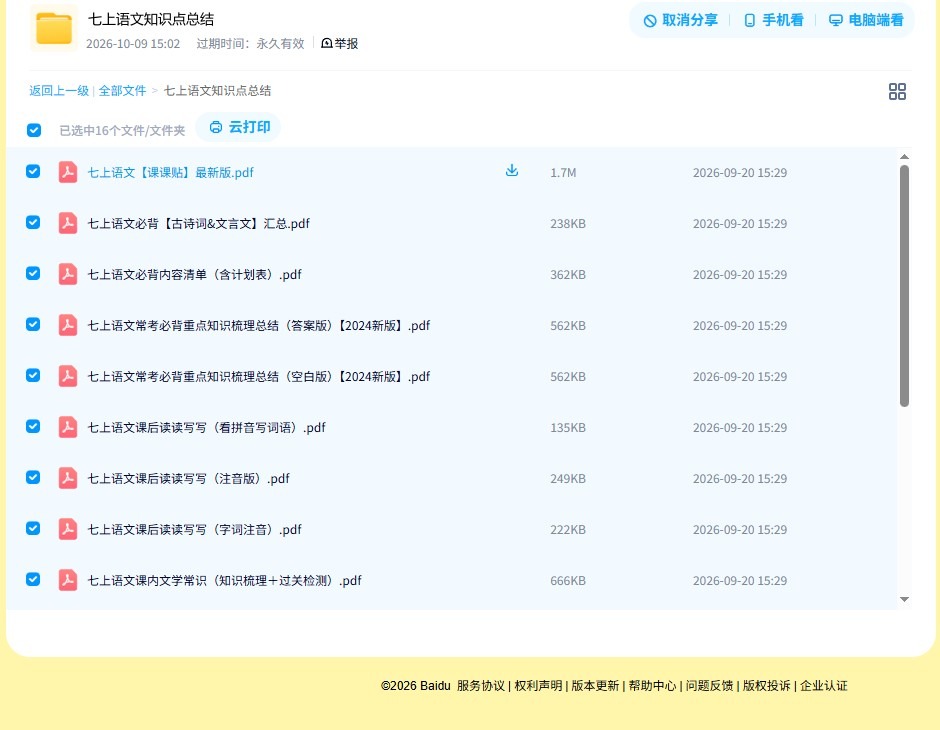Open 七上语文【课课贴】最新版.pdf file name
The width and height of the screenshot is (940, 730).
point(171,173)
